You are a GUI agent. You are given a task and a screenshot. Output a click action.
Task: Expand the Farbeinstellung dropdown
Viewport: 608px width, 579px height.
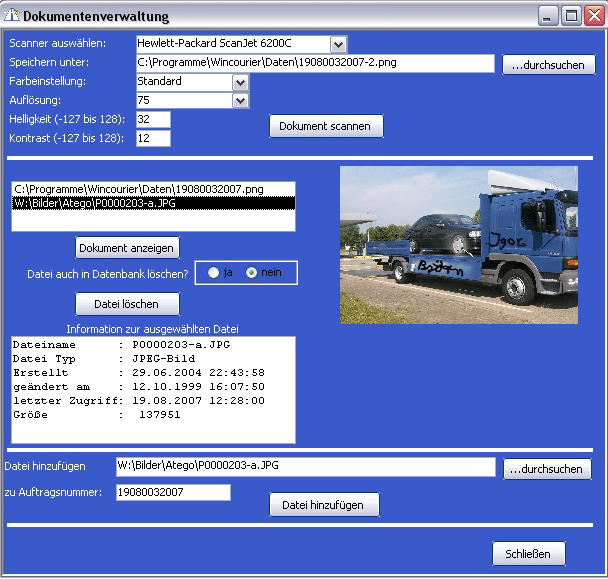point(239,82)
